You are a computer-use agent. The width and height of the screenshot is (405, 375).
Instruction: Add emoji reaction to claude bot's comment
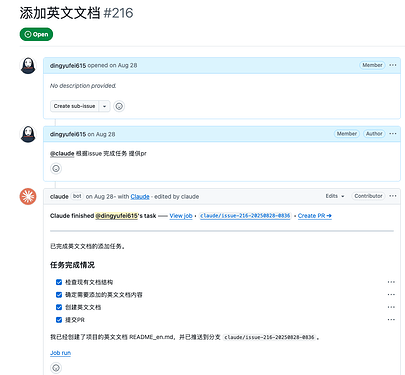[56, 368]
